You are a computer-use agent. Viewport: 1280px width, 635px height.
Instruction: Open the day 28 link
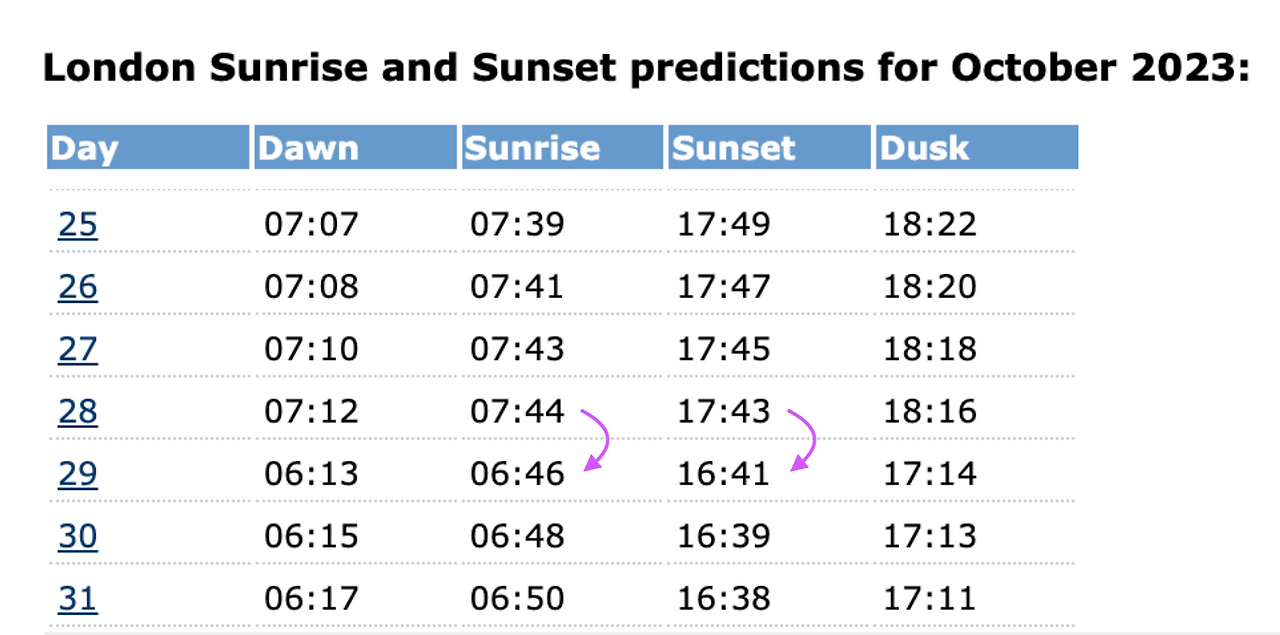click(78, 411)
